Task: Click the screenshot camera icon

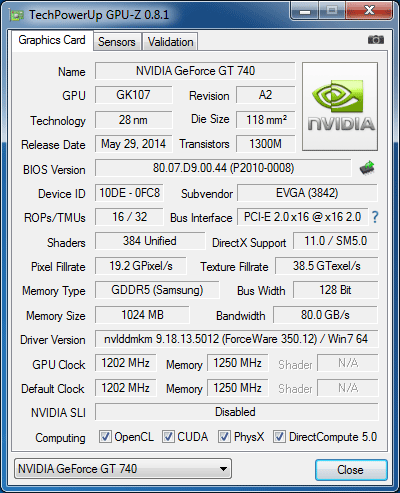Action: (x=376, y=40)
